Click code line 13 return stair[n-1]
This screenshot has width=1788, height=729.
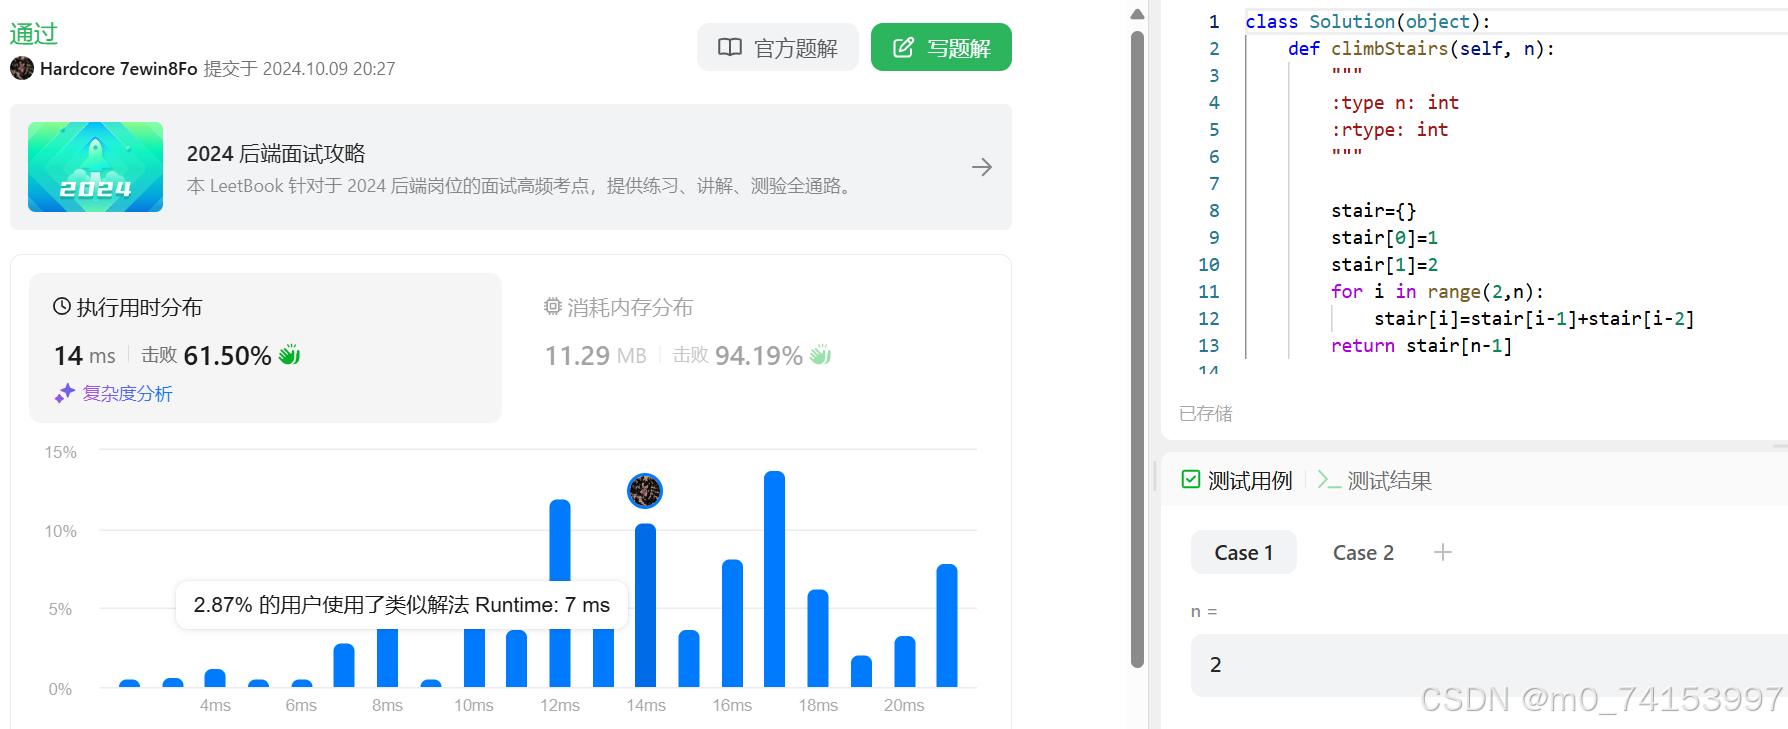pyautogui.click(x=1421, y=345)
